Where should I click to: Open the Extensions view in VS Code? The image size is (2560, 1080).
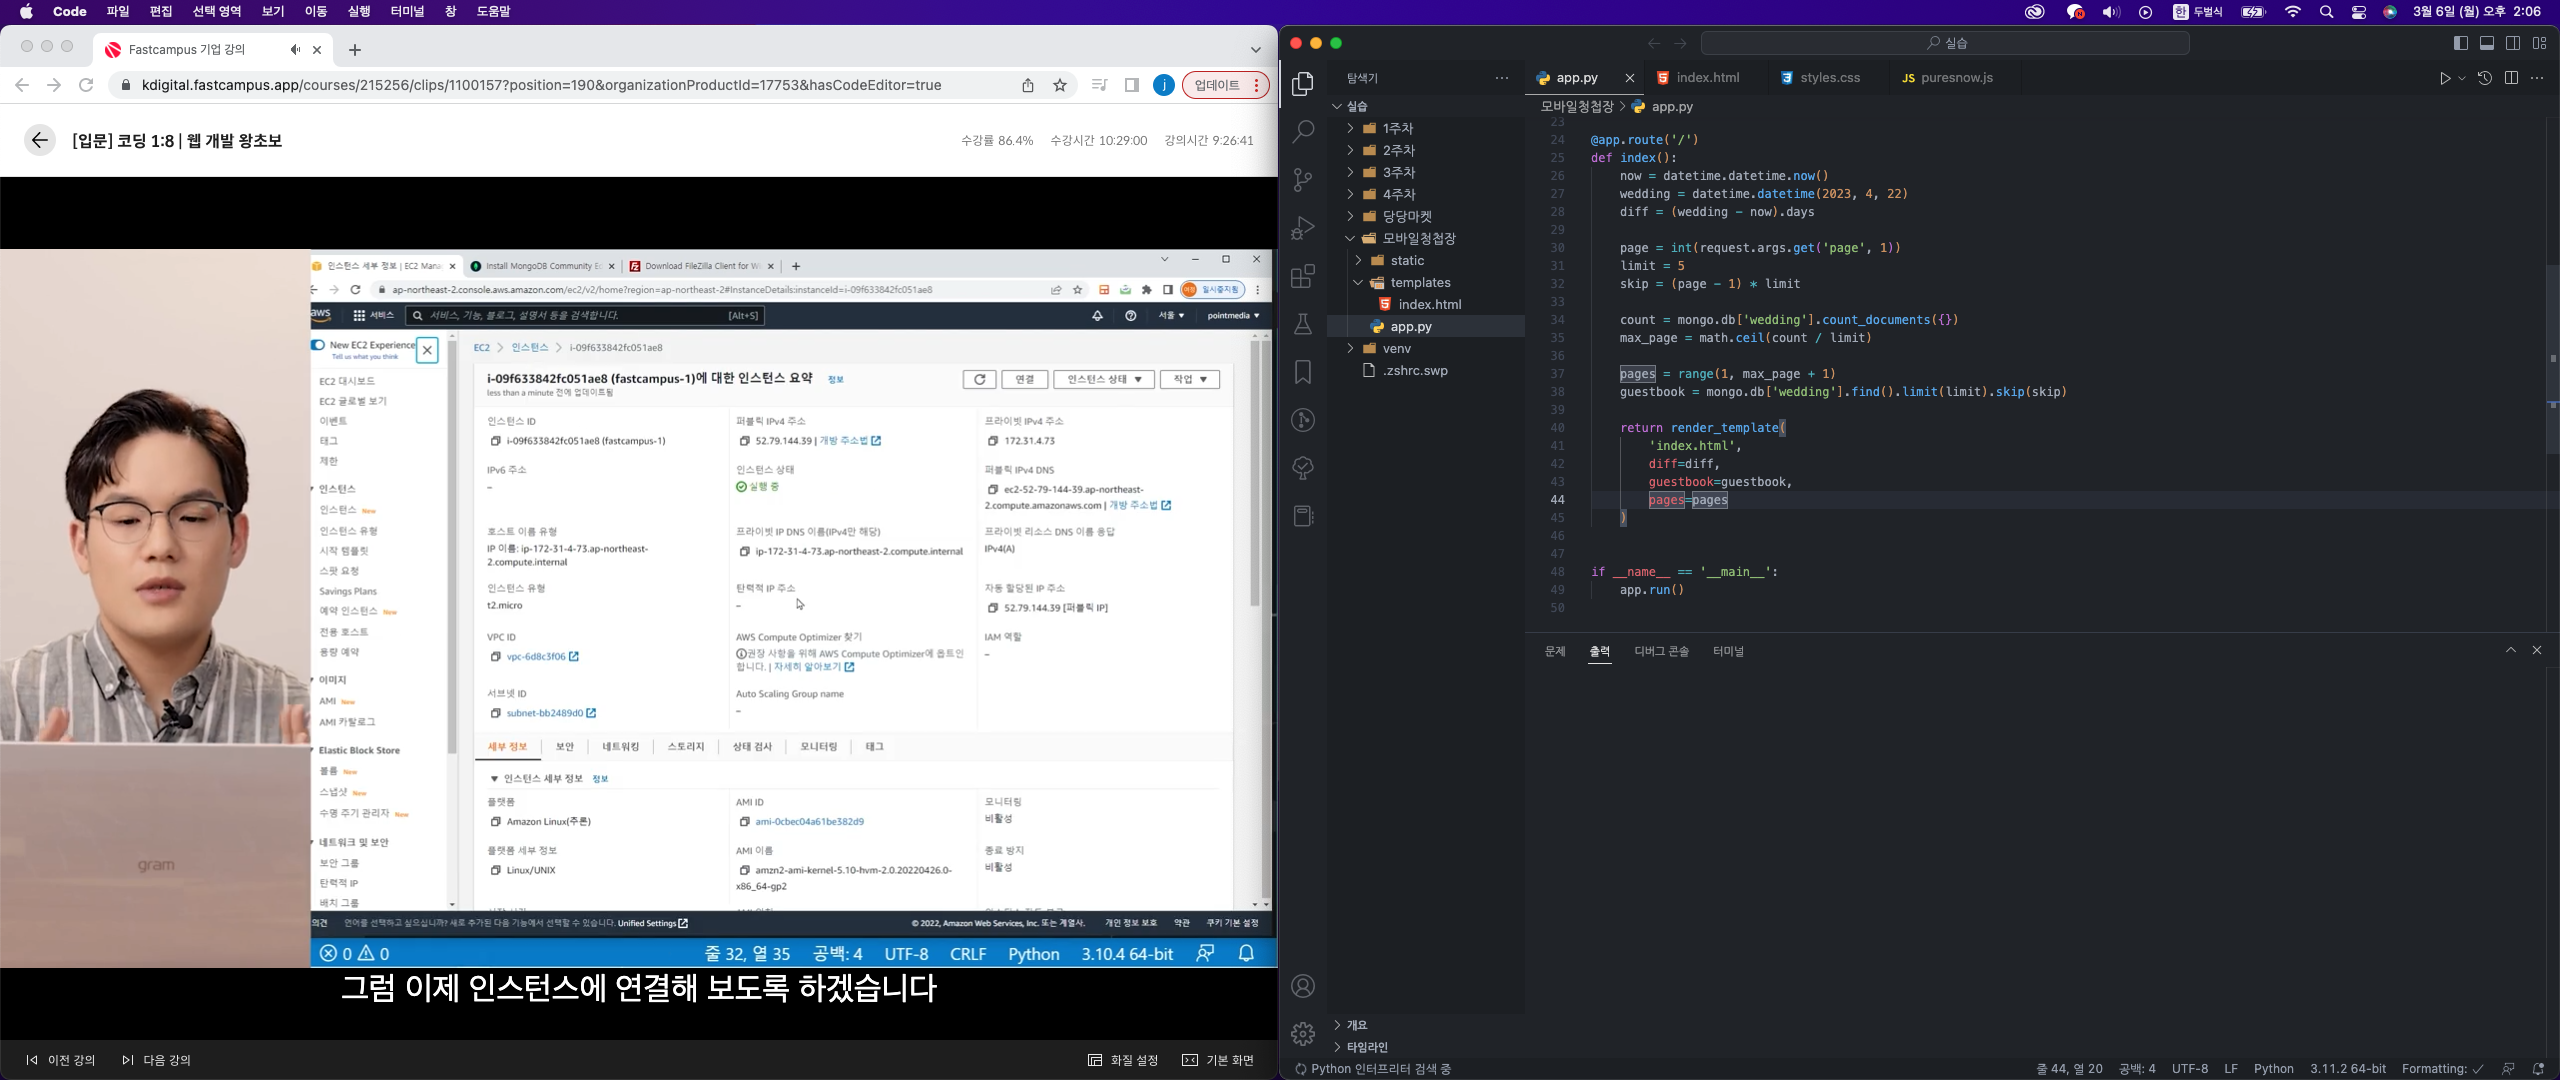[1302, 276]
